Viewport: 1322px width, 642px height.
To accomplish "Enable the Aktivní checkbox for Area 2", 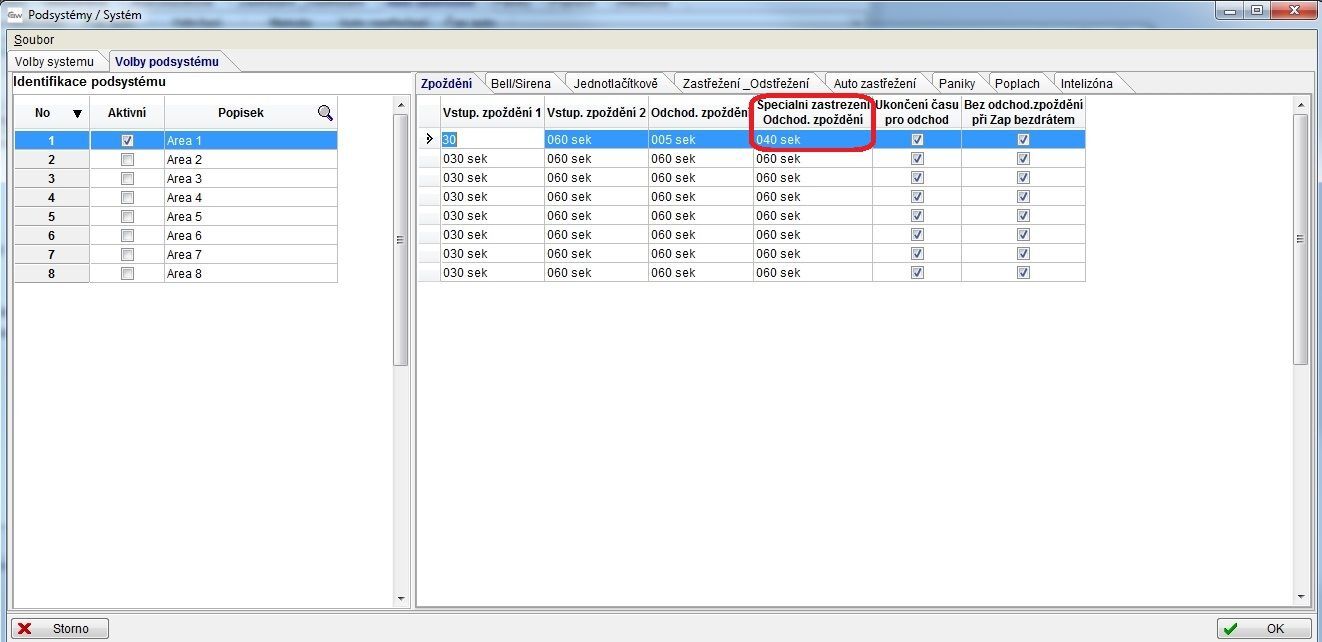I will pyautogui.click(x=127, y=160).
